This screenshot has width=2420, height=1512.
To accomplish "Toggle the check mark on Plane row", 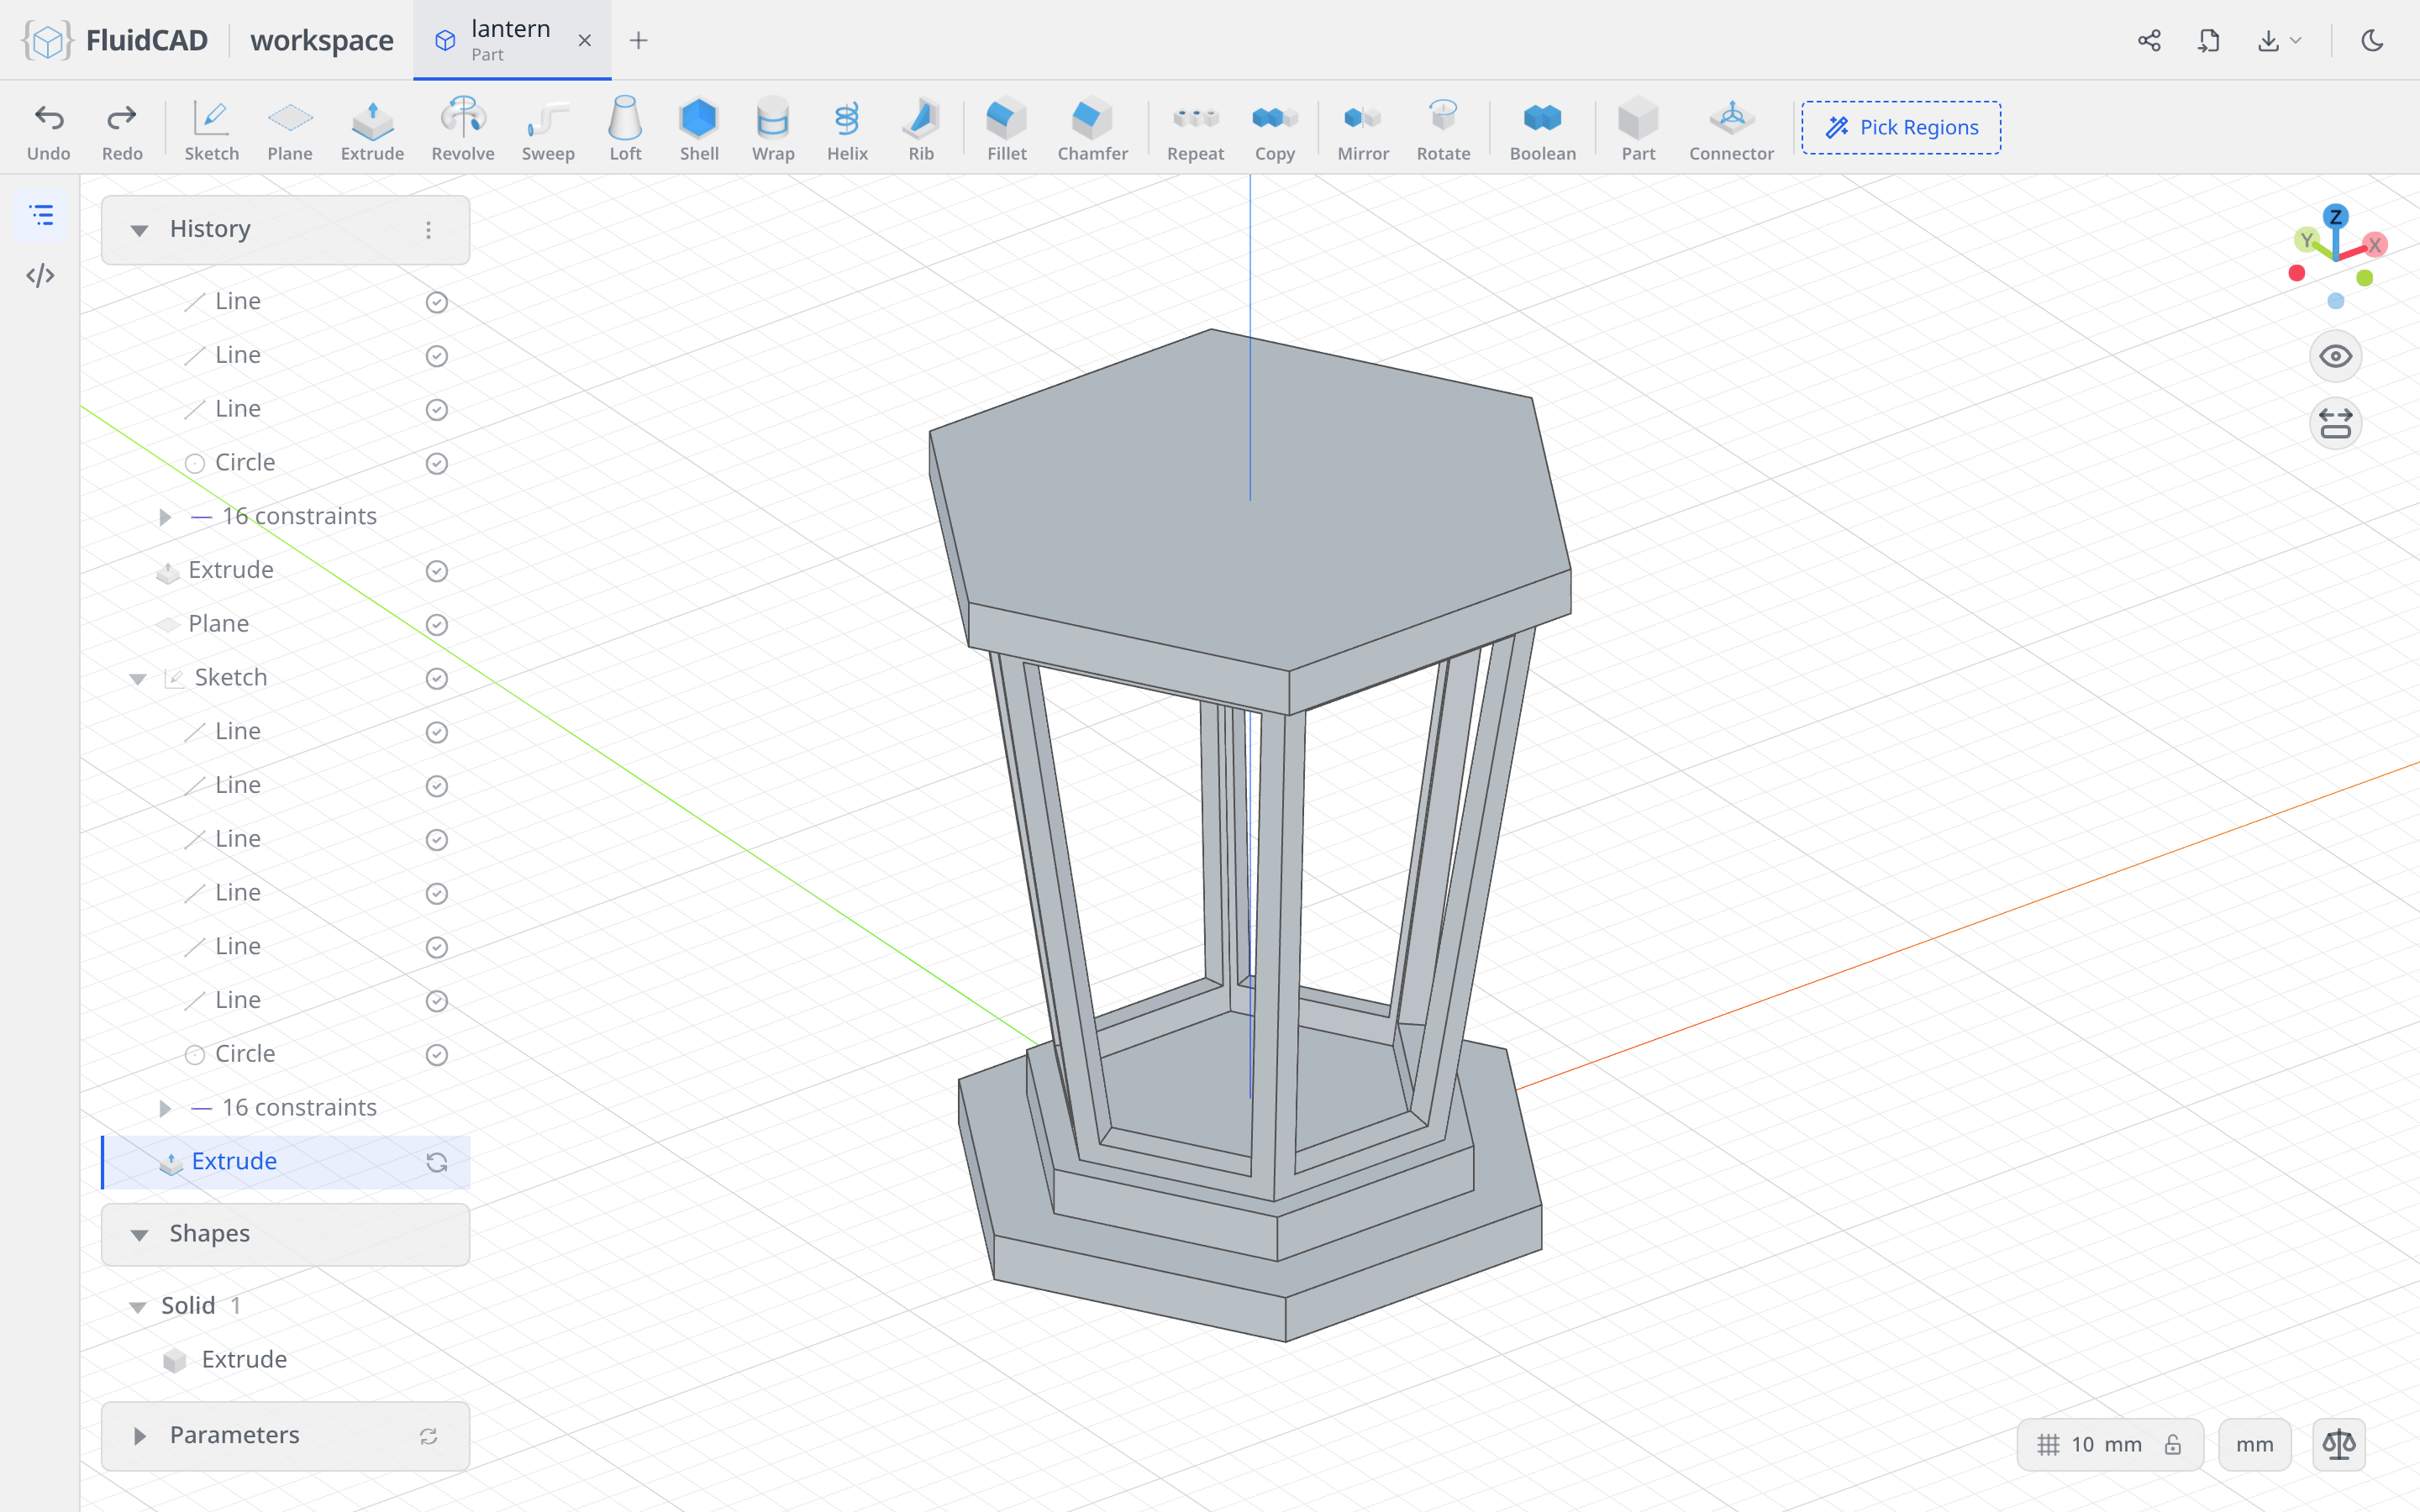I will 436,624.
